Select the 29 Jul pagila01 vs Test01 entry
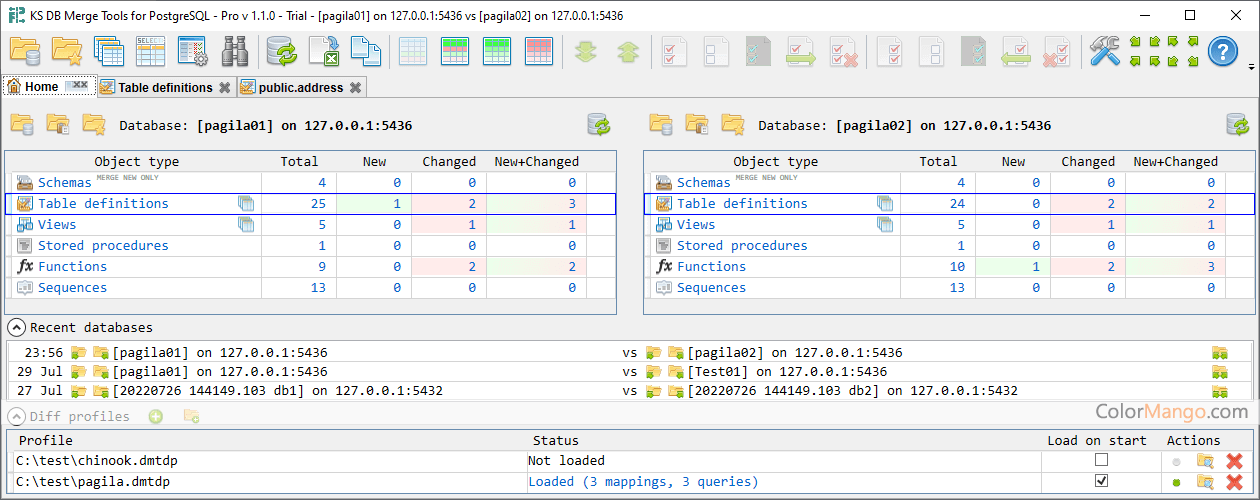The image size is (1260, 500). point(630,371)
